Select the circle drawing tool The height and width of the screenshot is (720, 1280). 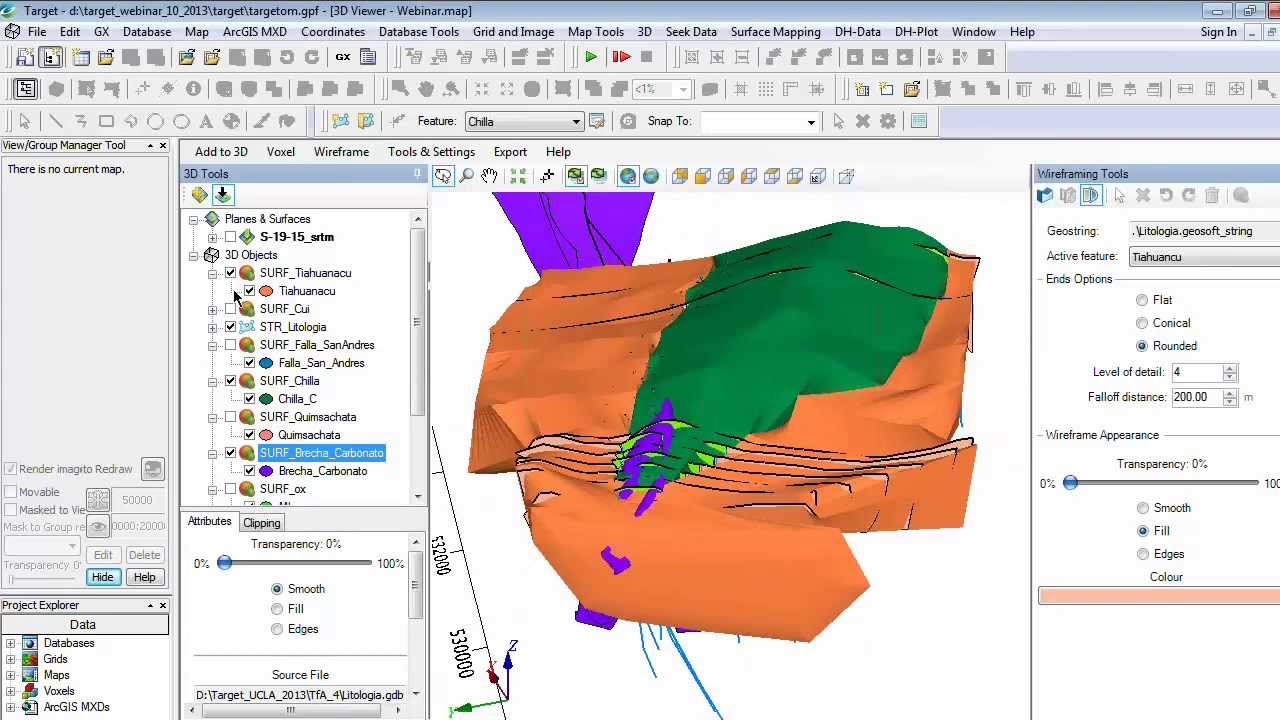coord(156,121)
